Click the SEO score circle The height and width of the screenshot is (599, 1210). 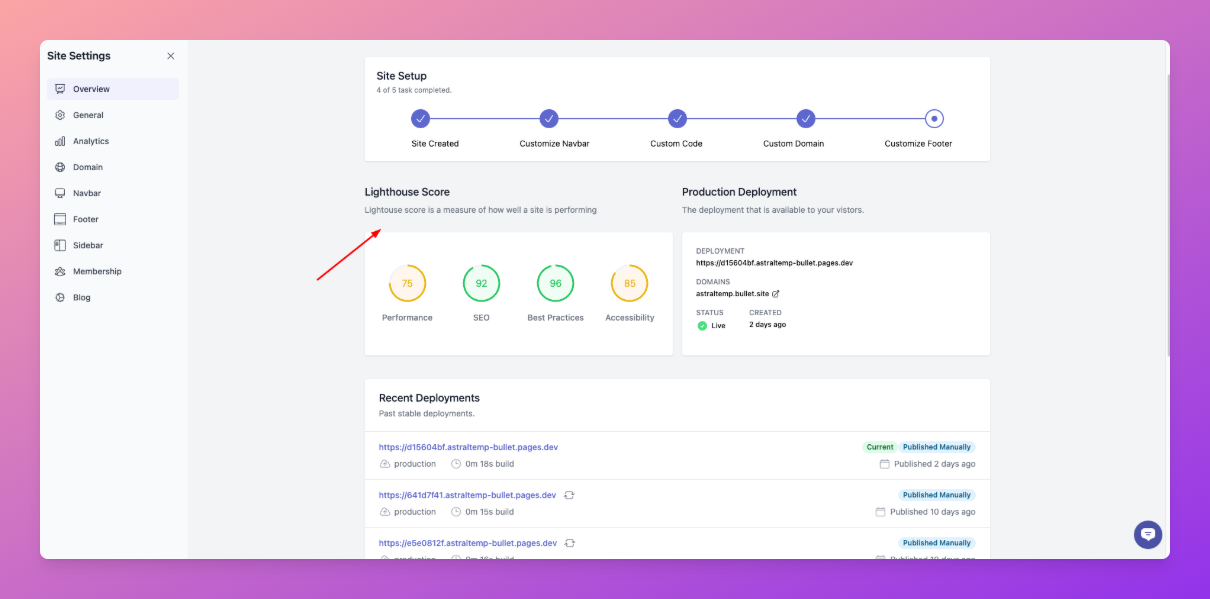click(x=481, y=284)
